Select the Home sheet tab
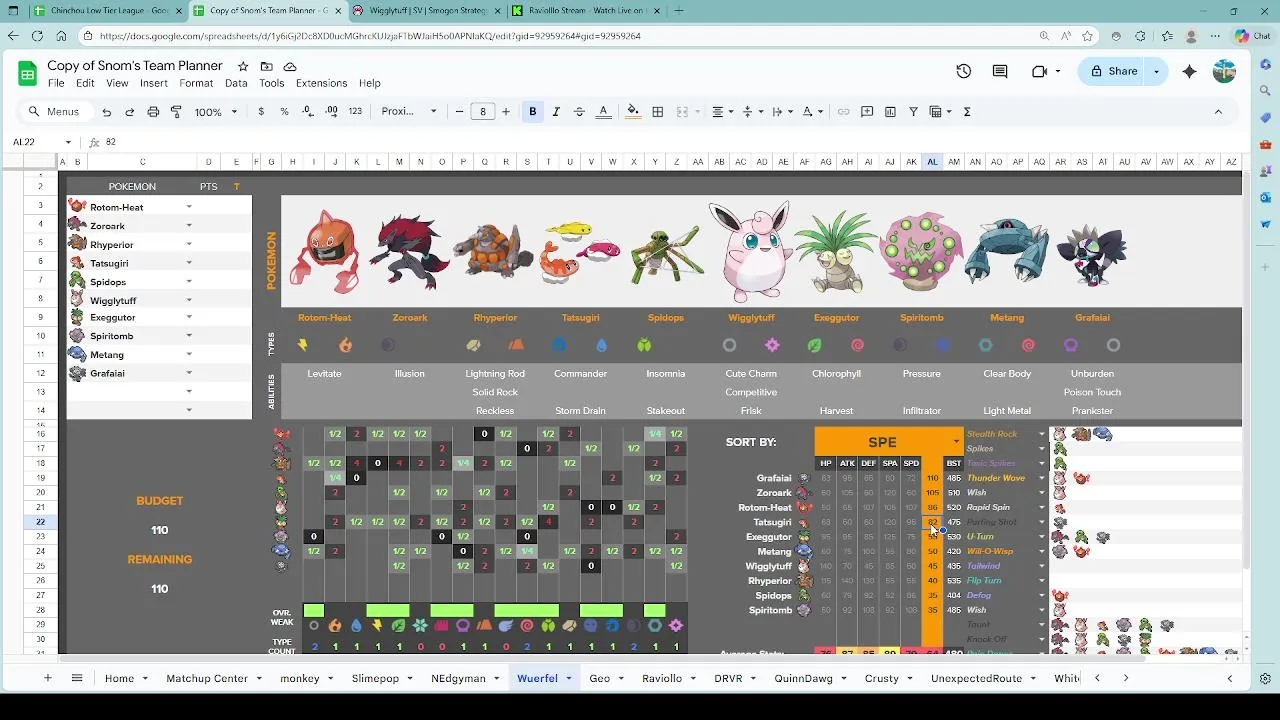 click(x=119, y=678)
